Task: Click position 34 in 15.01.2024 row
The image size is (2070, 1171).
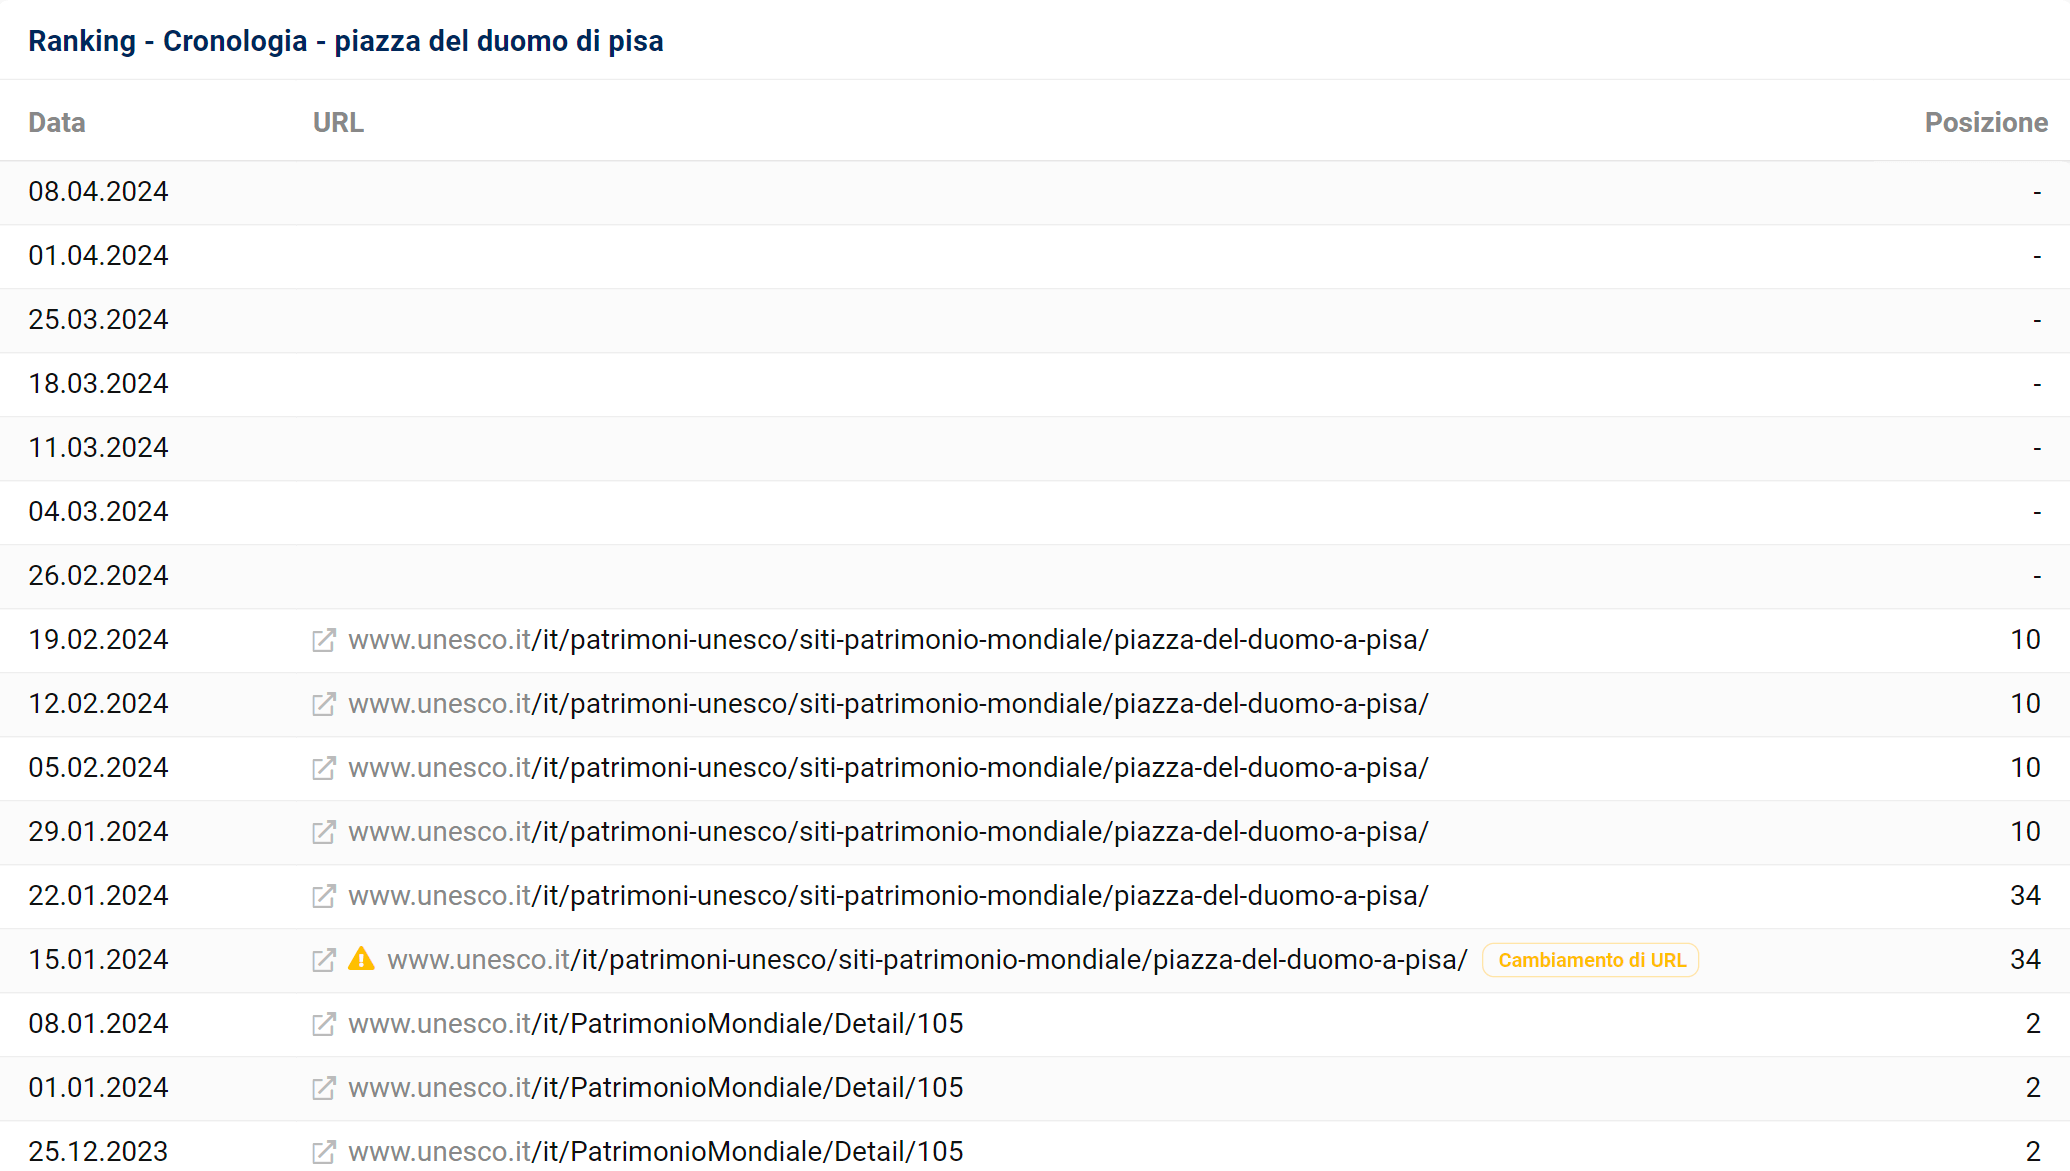Action: pos(2025,960)
